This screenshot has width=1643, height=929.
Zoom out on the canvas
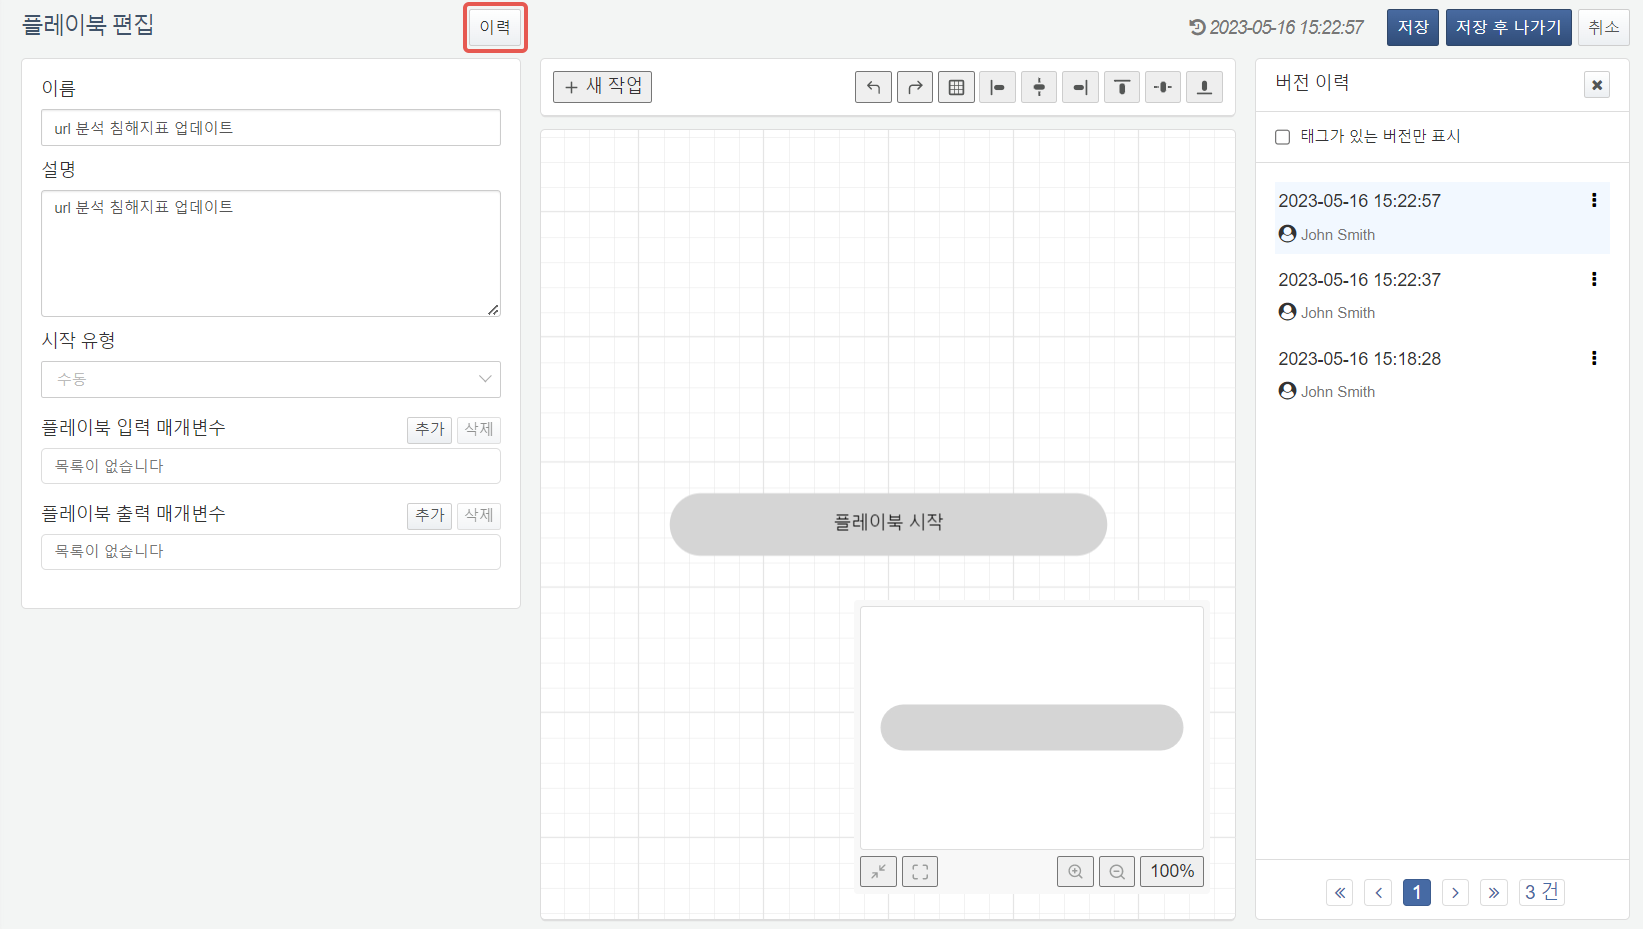(x=1117, y=872)
